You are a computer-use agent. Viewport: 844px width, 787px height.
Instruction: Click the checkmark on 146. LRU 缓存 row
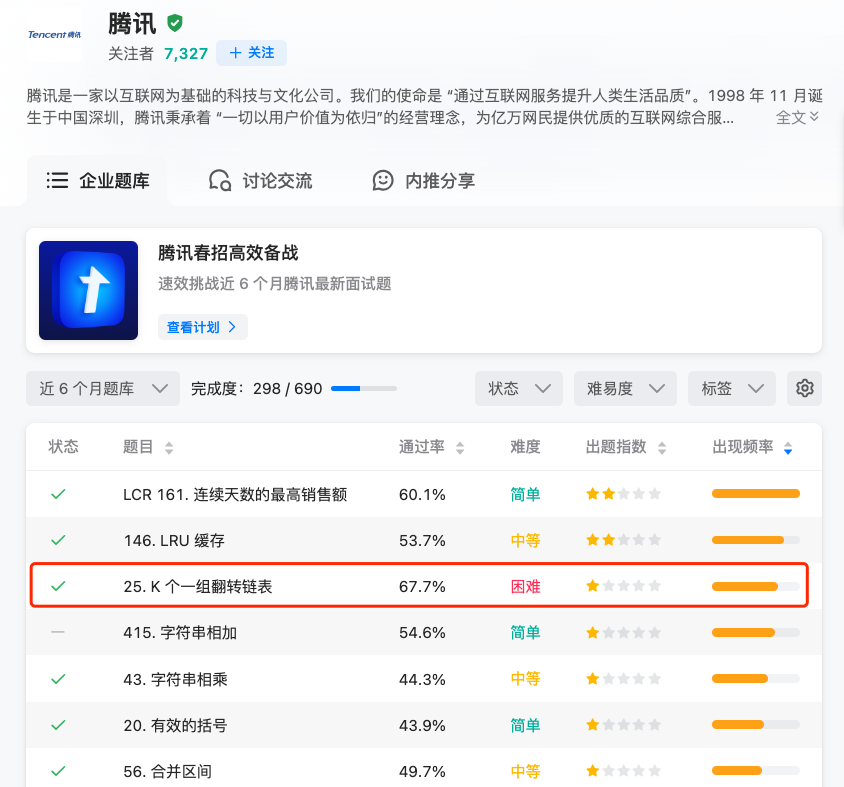coord(58,540)
